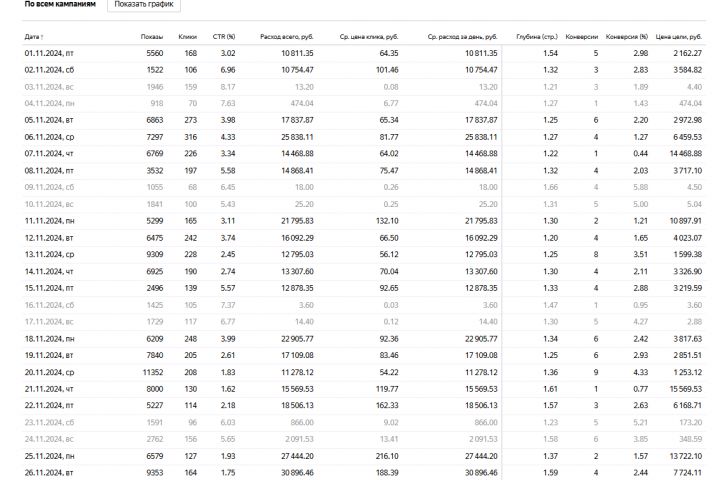Screen dimensions: 720x480
Task: Sort by Ср. расход за день header
Action: point(462,37)
